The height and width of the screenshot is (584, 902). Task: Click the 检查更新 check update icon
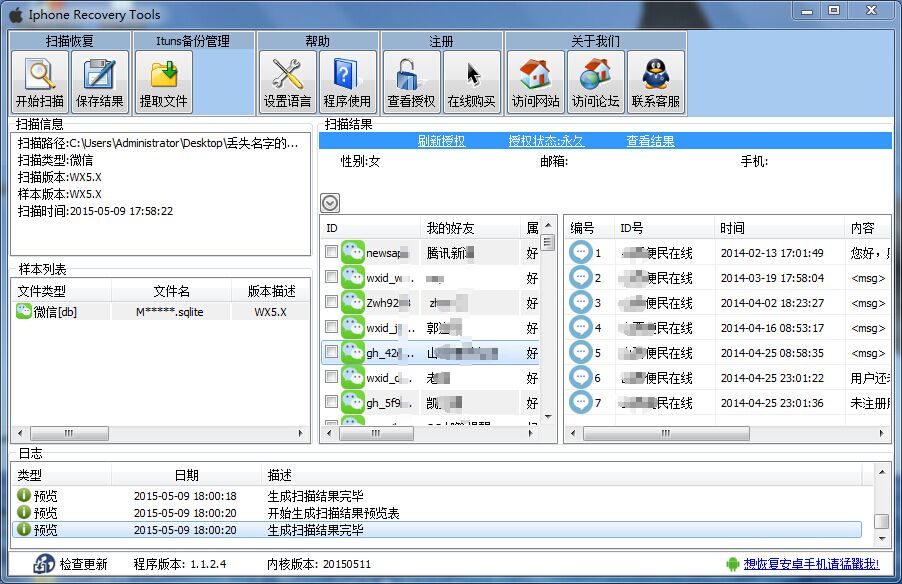[44, 564]
